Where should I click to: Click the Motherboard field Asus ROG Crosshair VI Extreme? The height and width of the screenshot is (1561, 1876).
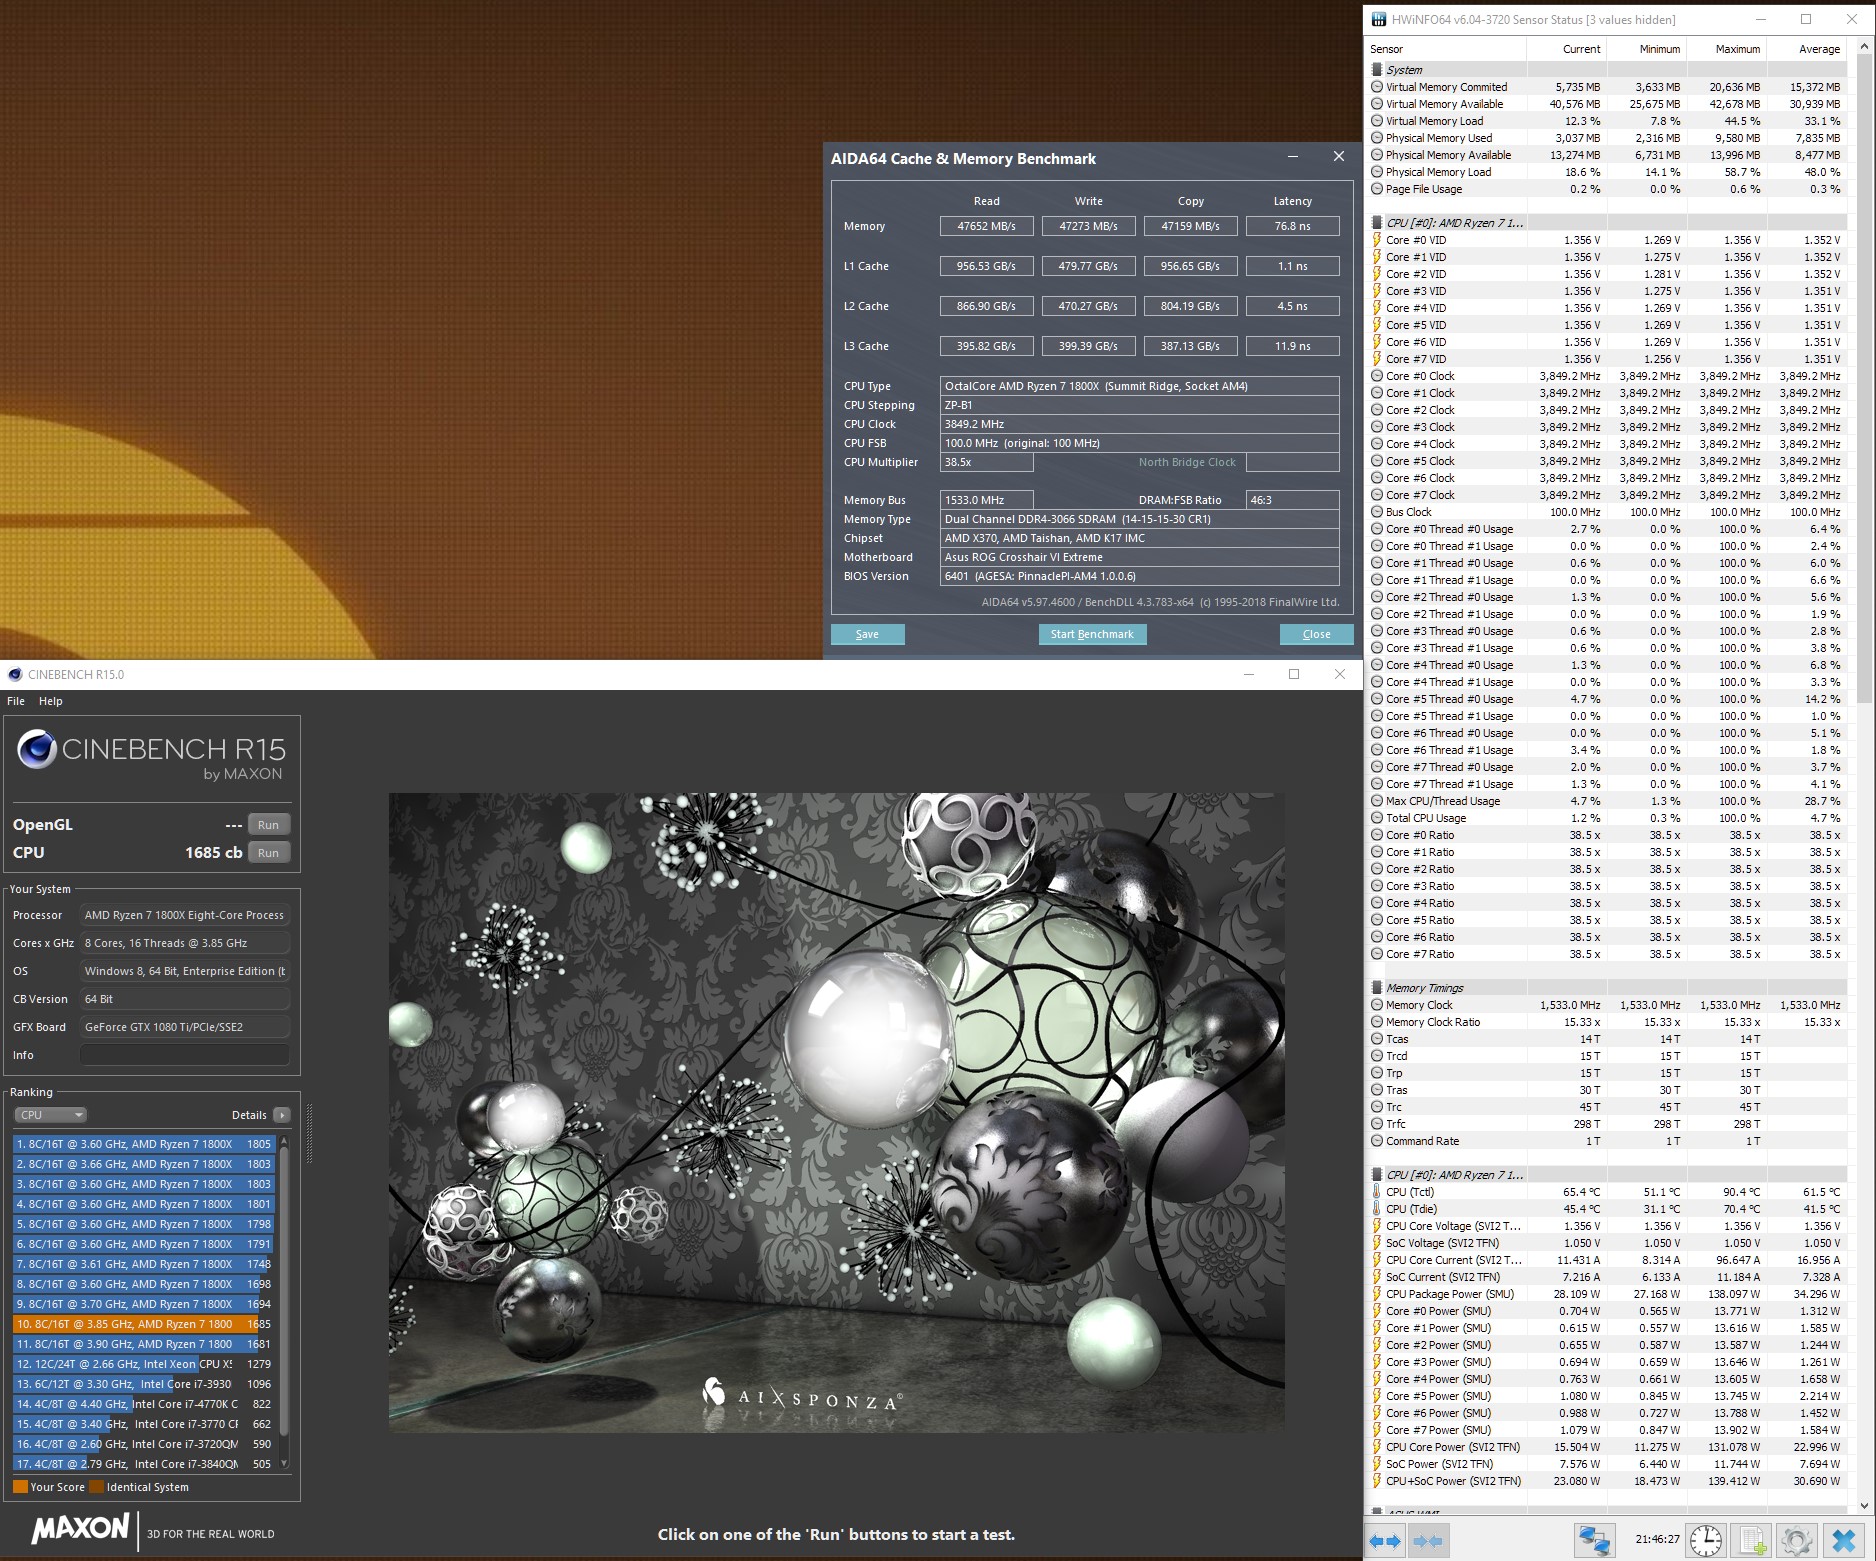pos(1140,557)
